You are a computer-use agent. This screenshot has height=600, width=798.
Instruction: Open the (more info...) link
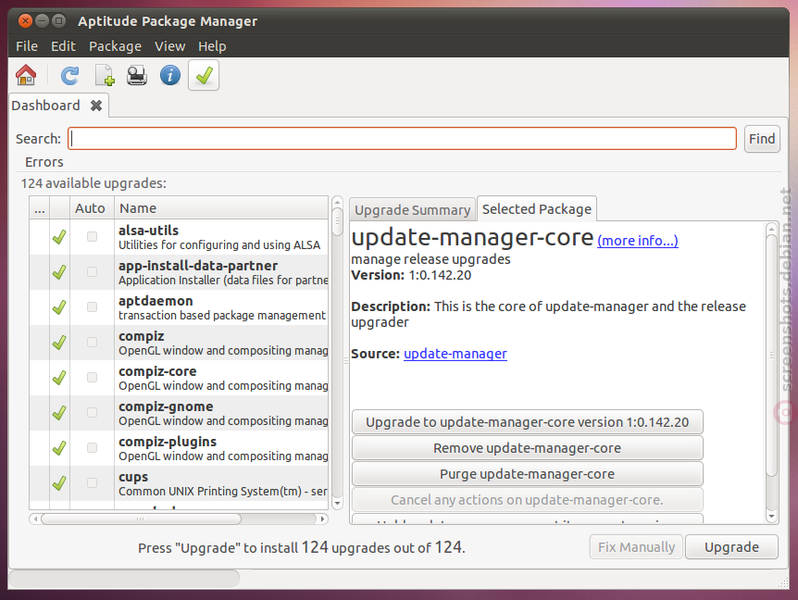click(638, 240)
